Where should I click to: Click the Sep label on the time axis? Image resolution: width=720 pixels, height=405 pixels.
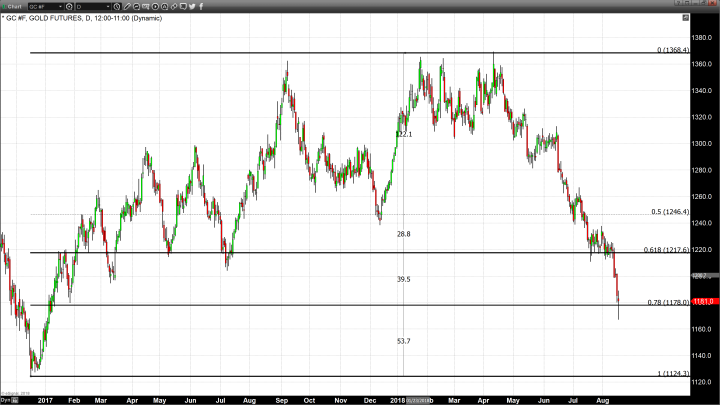point(281,400)
